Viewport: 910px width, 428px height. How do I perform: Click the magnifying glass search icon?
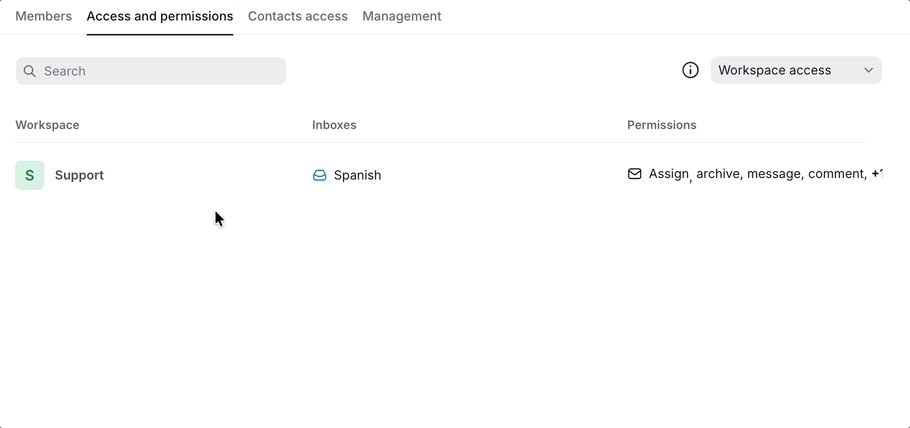tap(30, 71)
